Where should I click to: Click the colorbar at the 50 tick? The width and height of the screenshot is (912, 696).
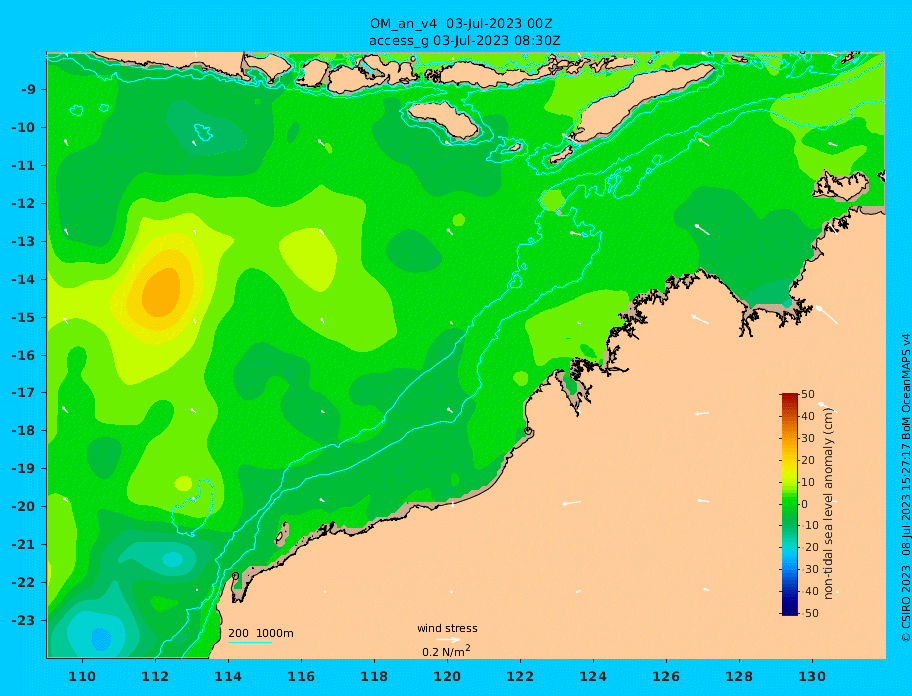pos(790,395)
